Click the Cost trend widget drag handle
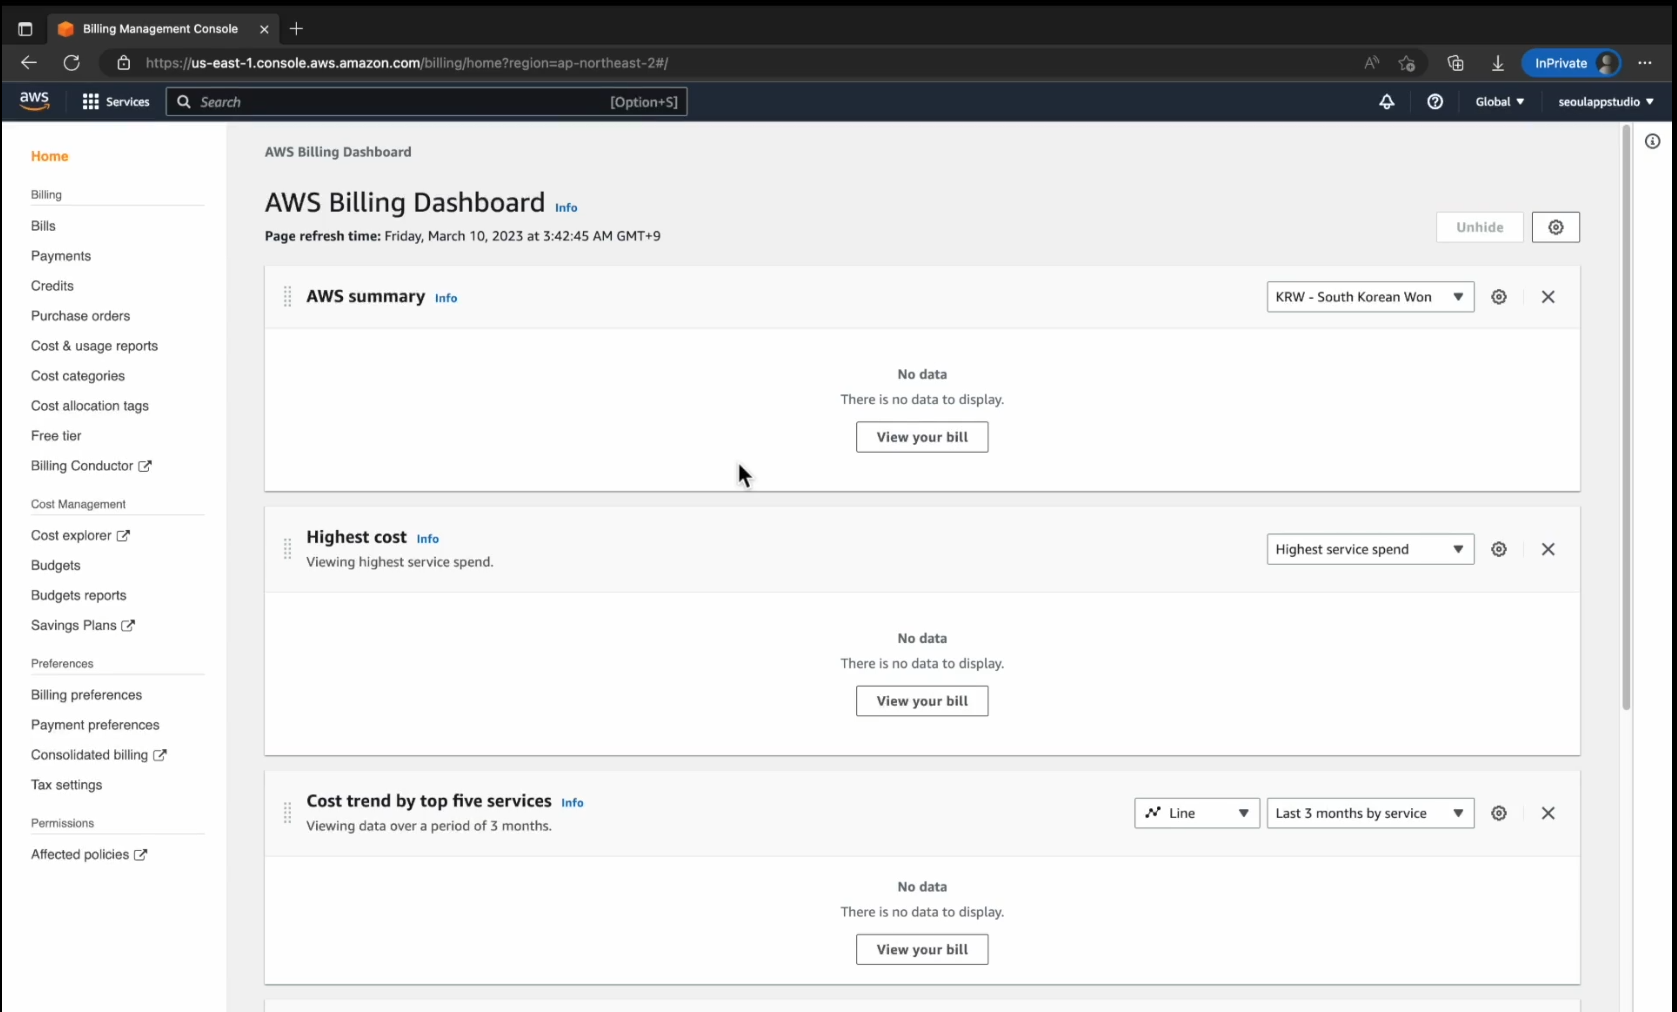The height and width of the screenshot is (1012, 1677). [287, 813]
